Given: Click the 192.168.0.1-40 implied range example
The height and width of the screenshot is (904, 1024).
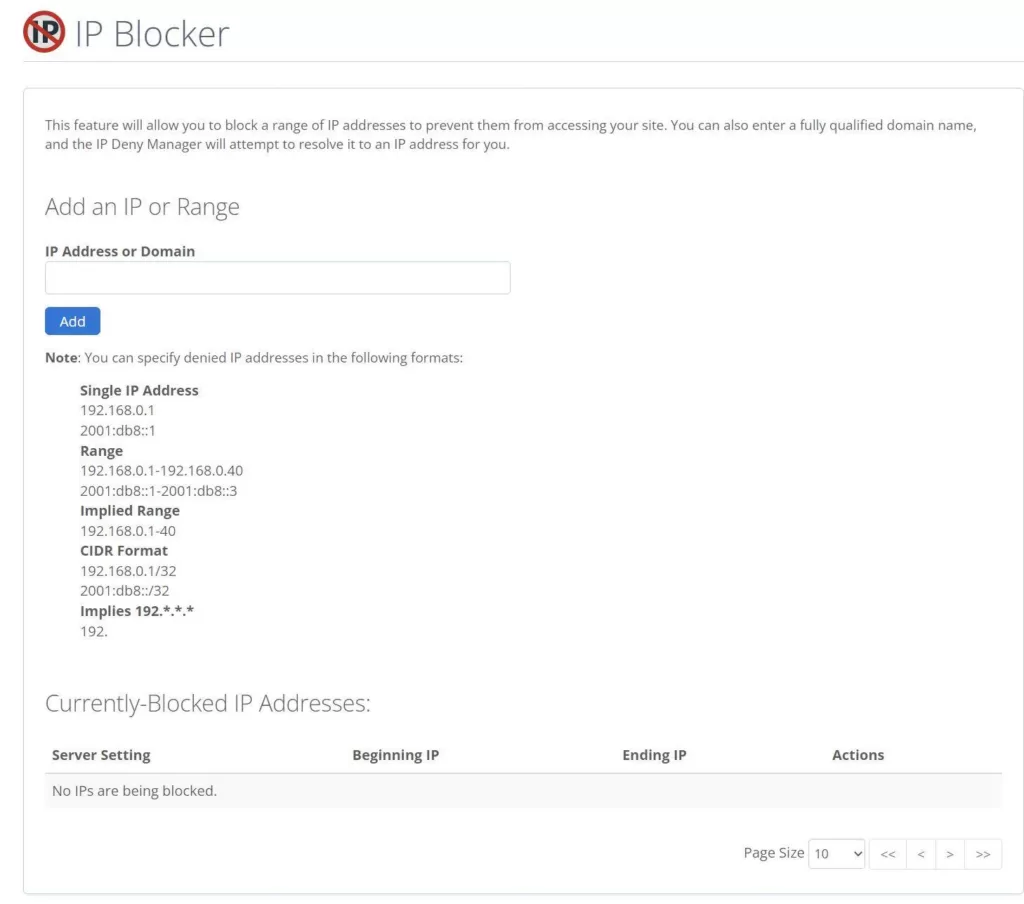Looking at the screenshot, I should (x=128, y=531).
